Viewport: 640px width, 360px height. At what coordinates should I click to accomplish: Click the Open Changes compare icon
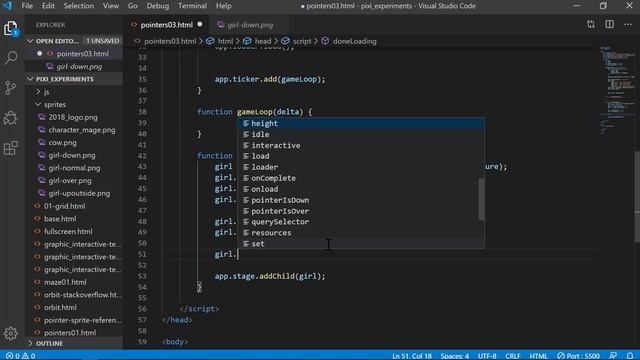(x=591, y=24)
